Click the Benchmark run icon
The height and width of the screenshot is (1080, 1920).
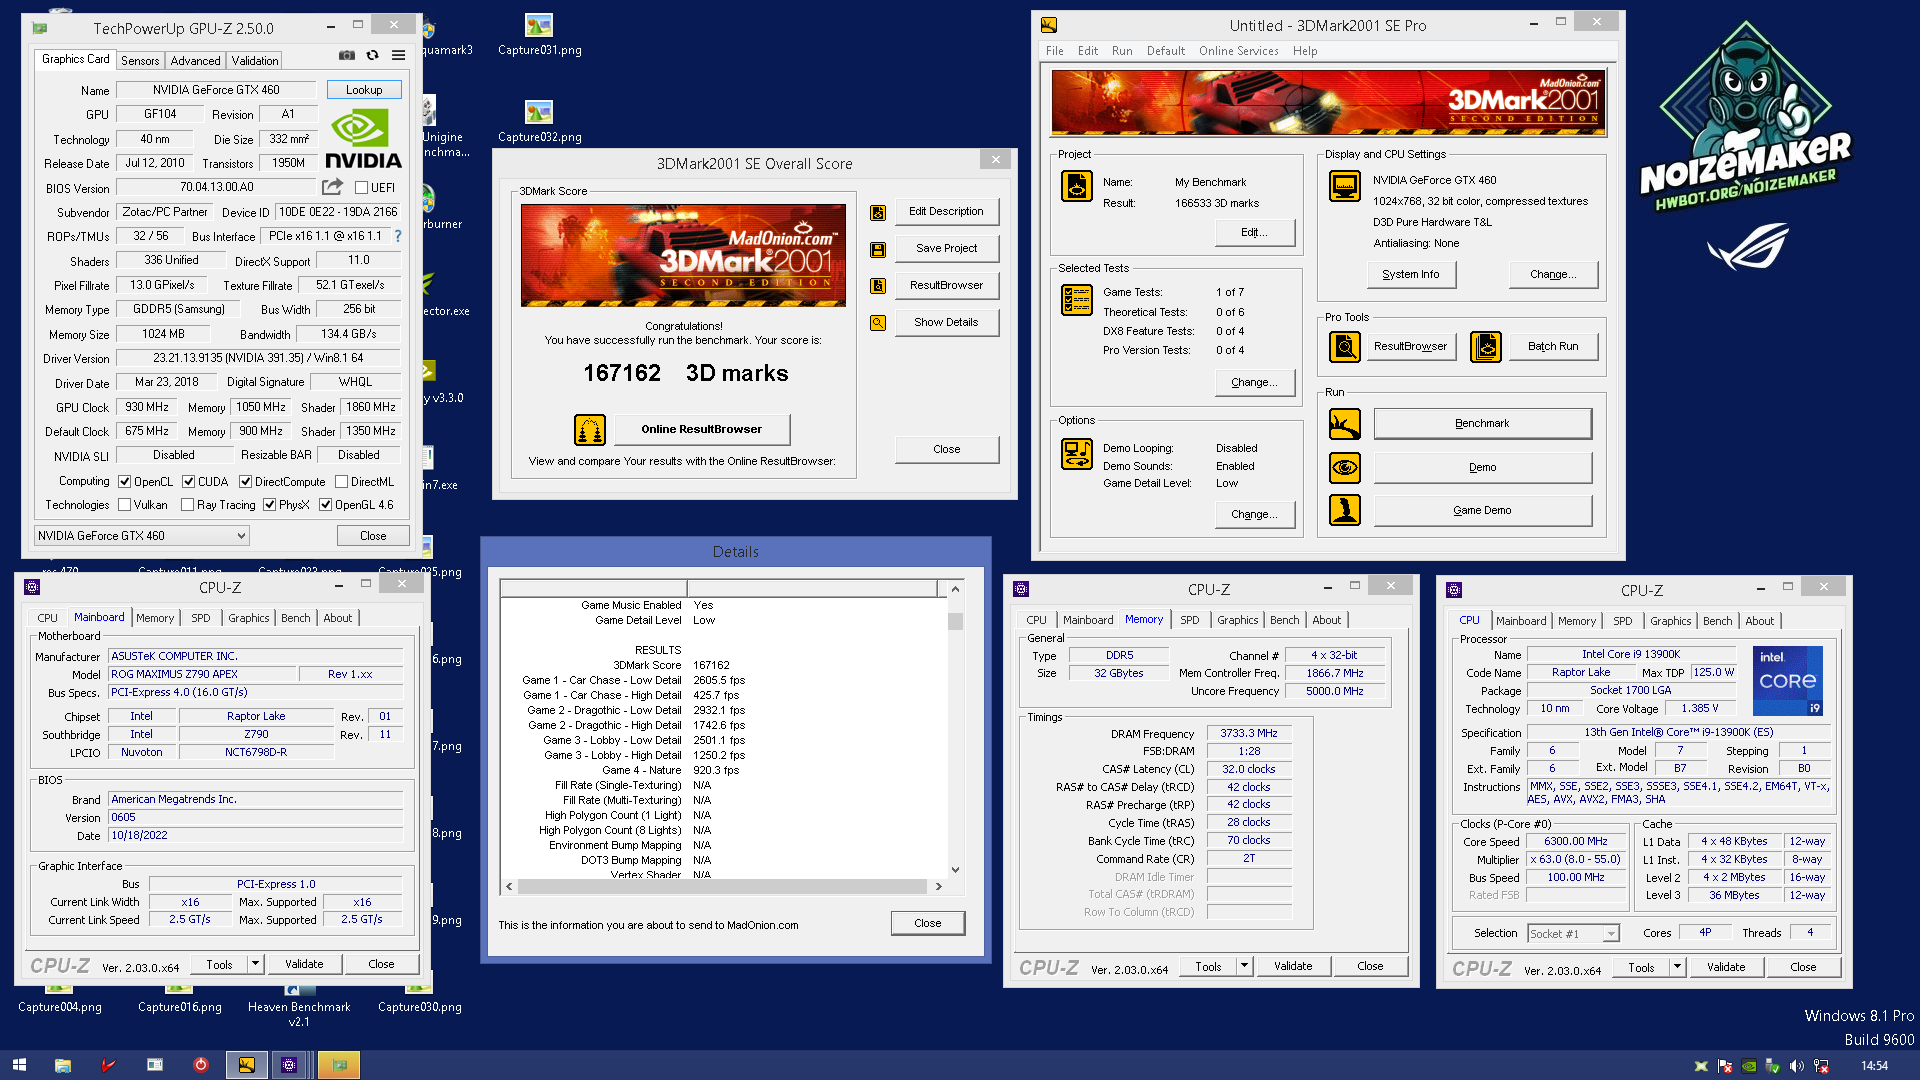pyautogui.click(x=1345, y=424)
